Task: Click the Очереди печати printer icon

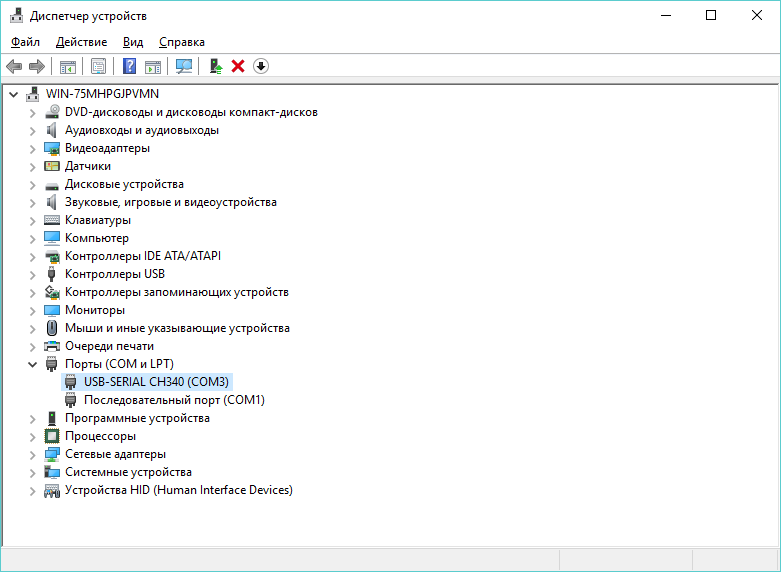Action: 52,346
